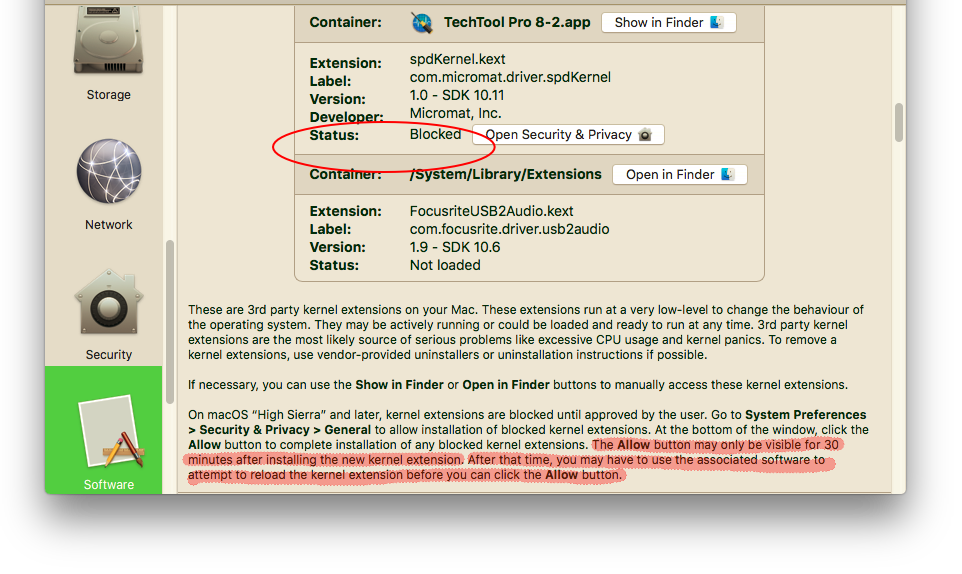Click the TechTool Pro 8-2.app container name
962x574 pixels.
[517, 23]
